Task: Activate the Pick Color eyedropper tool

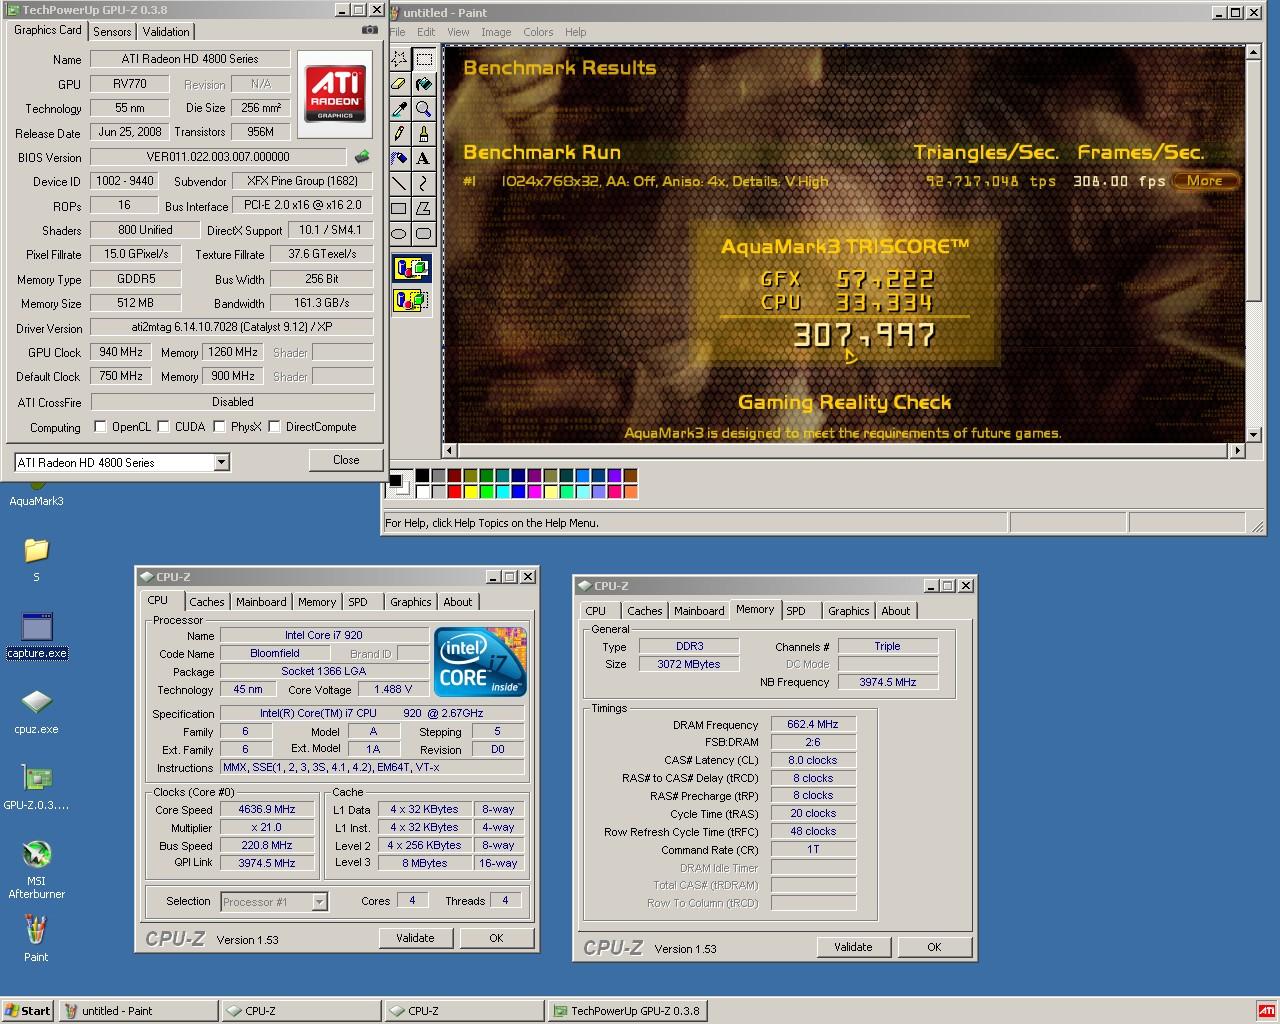Action: coord(399,109)
